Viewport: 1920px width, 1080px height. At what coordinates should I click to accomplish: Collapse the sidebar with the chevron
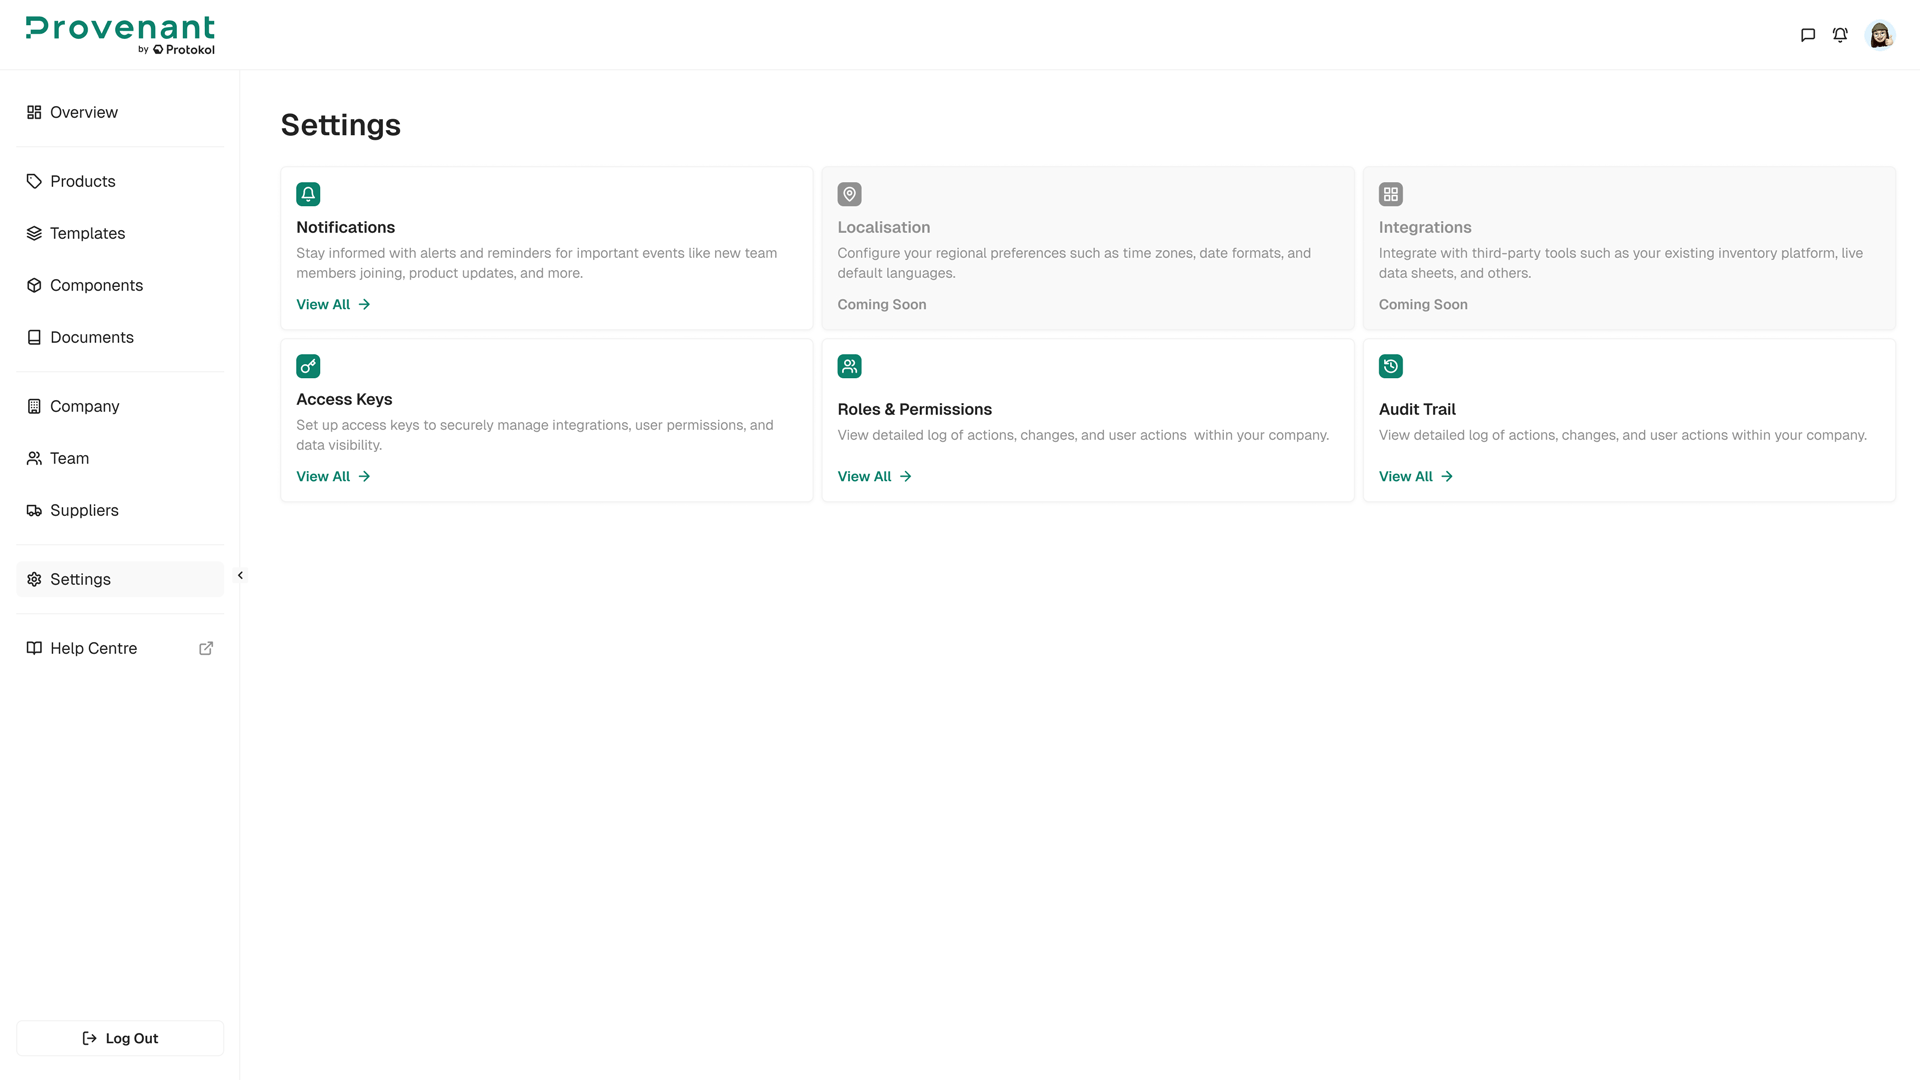coord(240,575)
